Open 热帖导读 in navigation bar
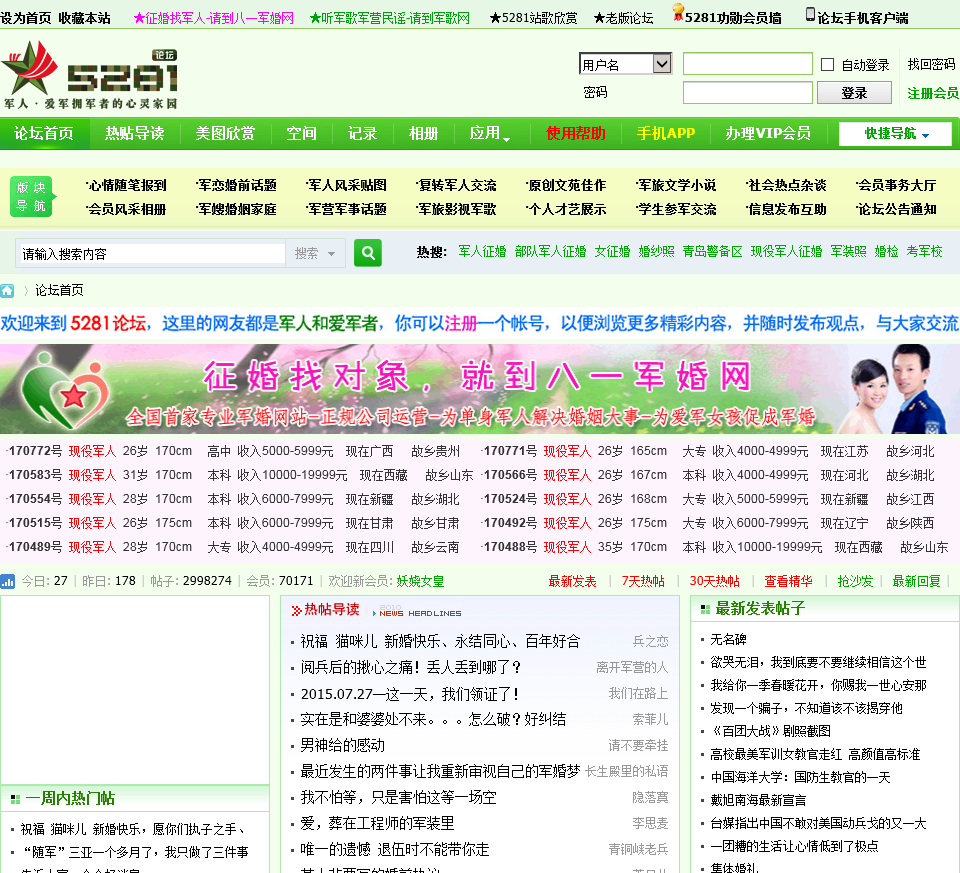 [135, 133]
